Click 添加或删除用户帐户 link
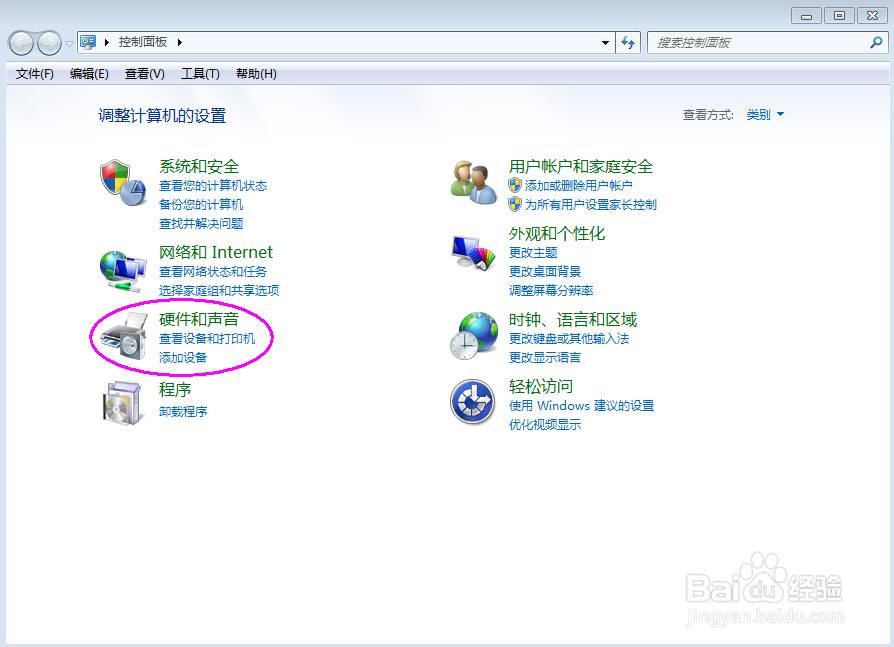The width and height of the screenshot is (894, 647). (579, 185)
